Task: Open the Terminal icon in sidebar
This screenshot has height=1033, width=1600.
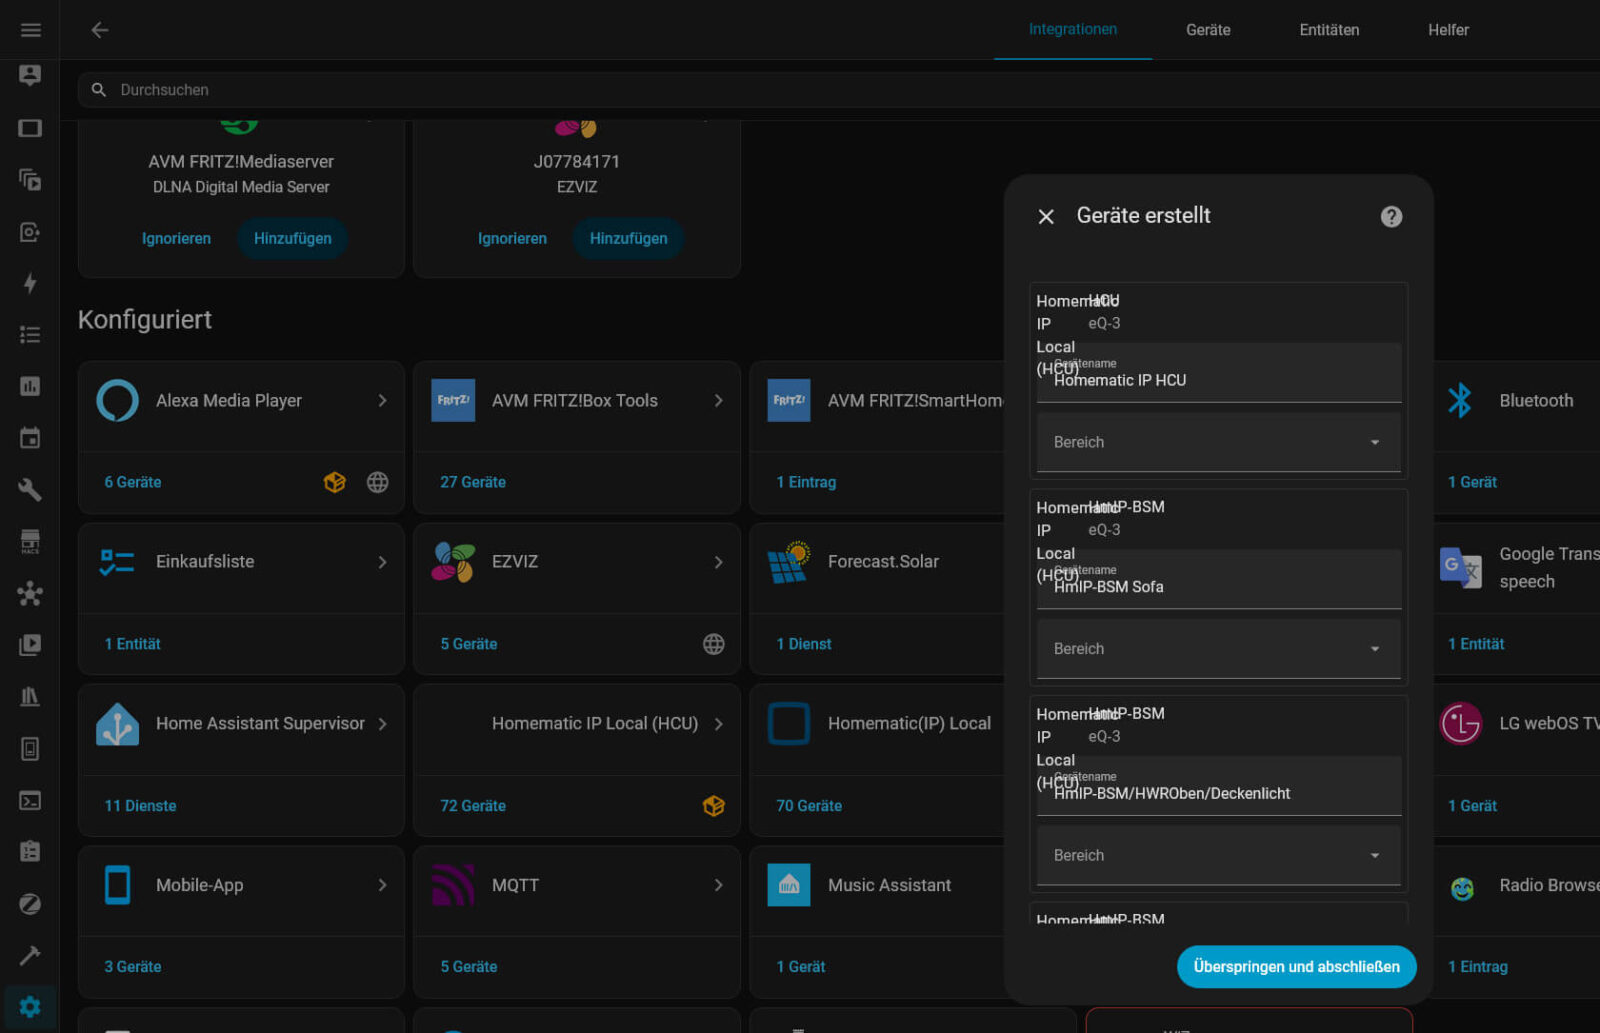Action: [x=30, y=801]
